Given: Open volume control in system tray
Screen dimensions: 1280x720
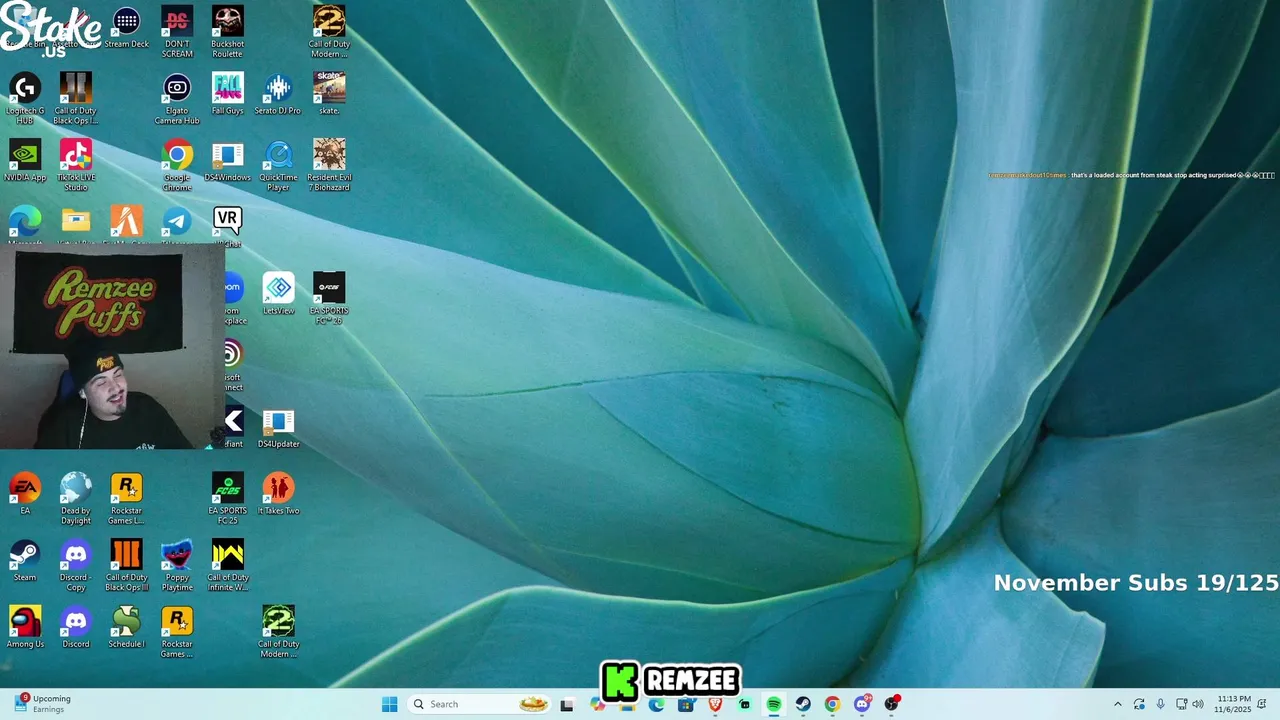Looking at the screenshot, I should pos(1198,704).
